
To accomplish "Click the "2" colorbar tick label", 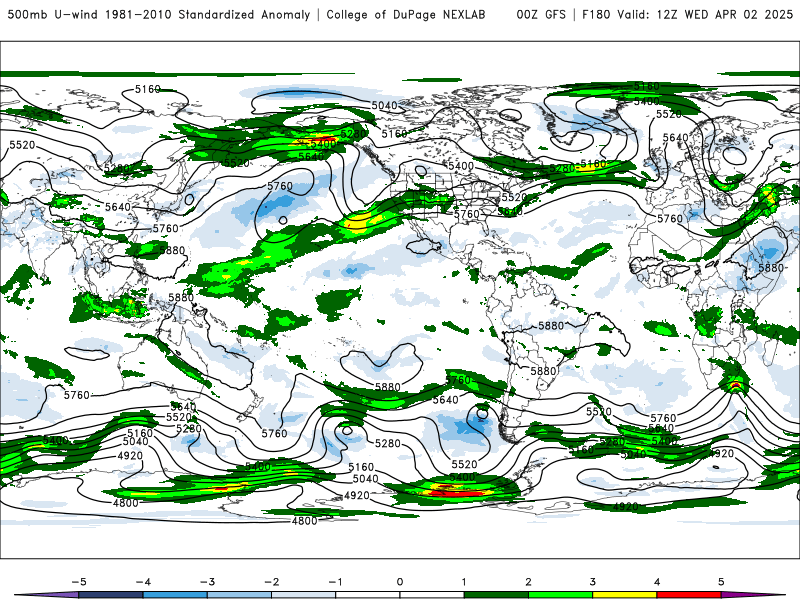I will pos(529,582).
